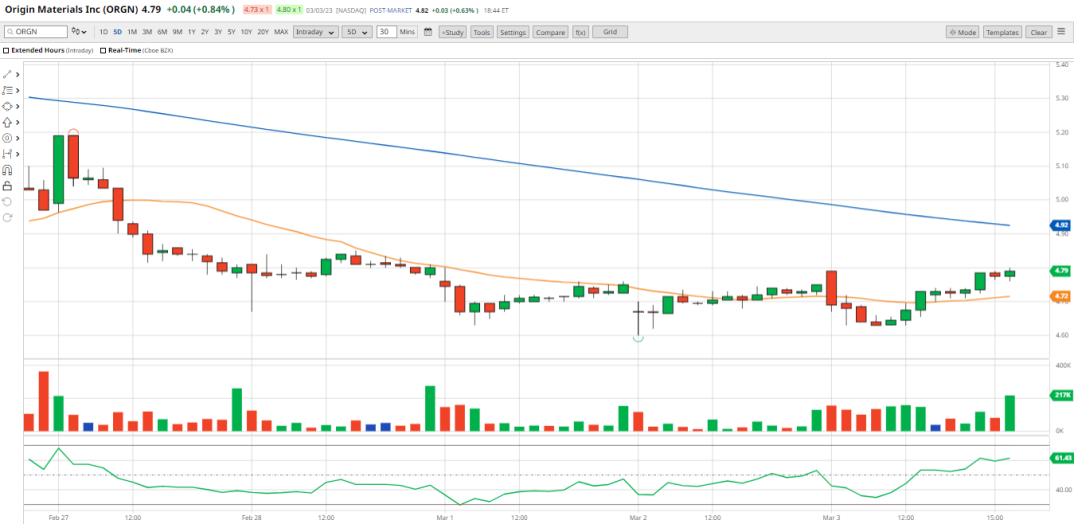Click the Compare button
The height and width of the screenshot is (524, 1074).
point(550,32)
